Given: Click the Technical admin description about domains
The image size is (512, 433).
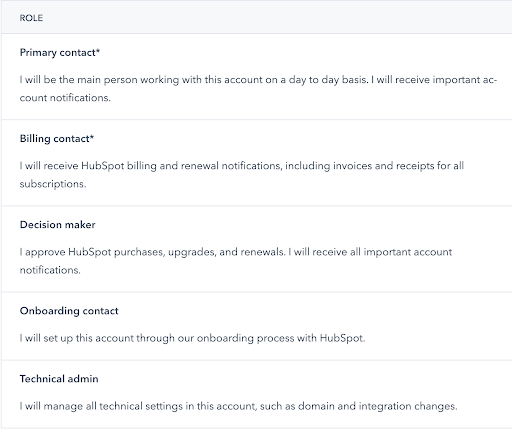Looking at the screenshot, I should tap(238, 406).
